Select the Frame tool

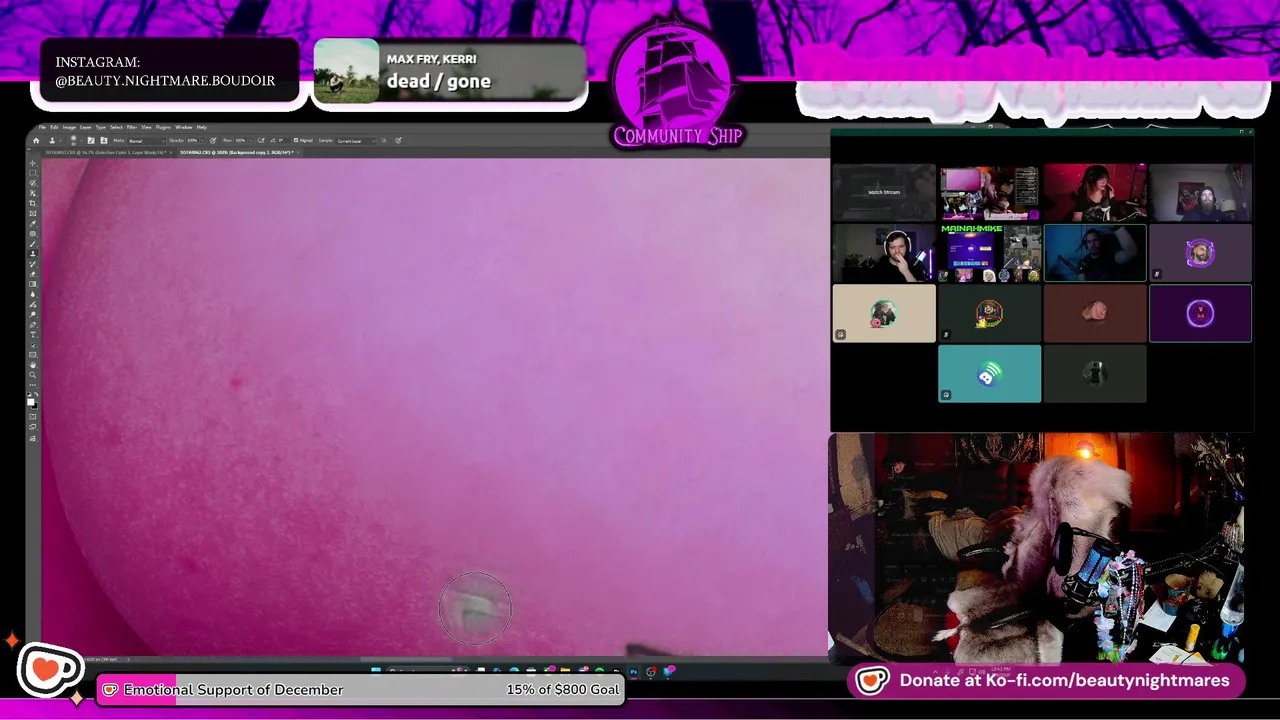[33, 213]
